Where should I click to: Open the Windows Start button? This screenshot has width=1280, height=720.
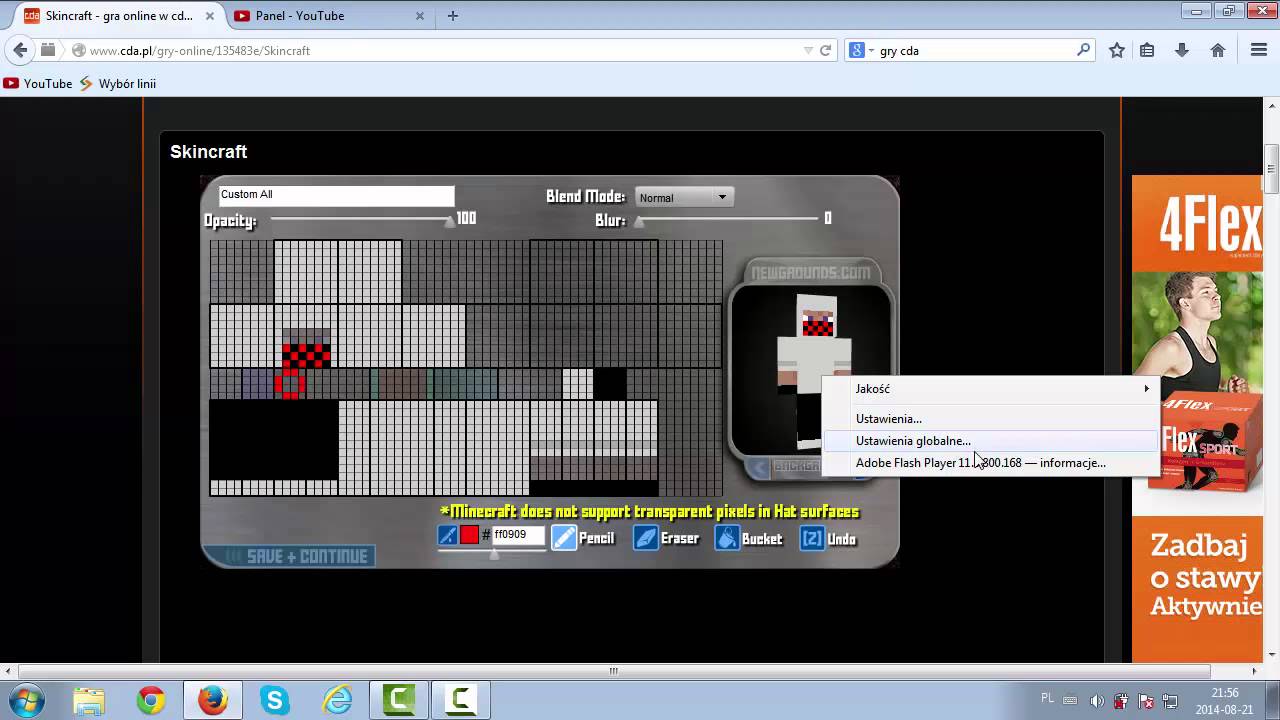(26, 701)
